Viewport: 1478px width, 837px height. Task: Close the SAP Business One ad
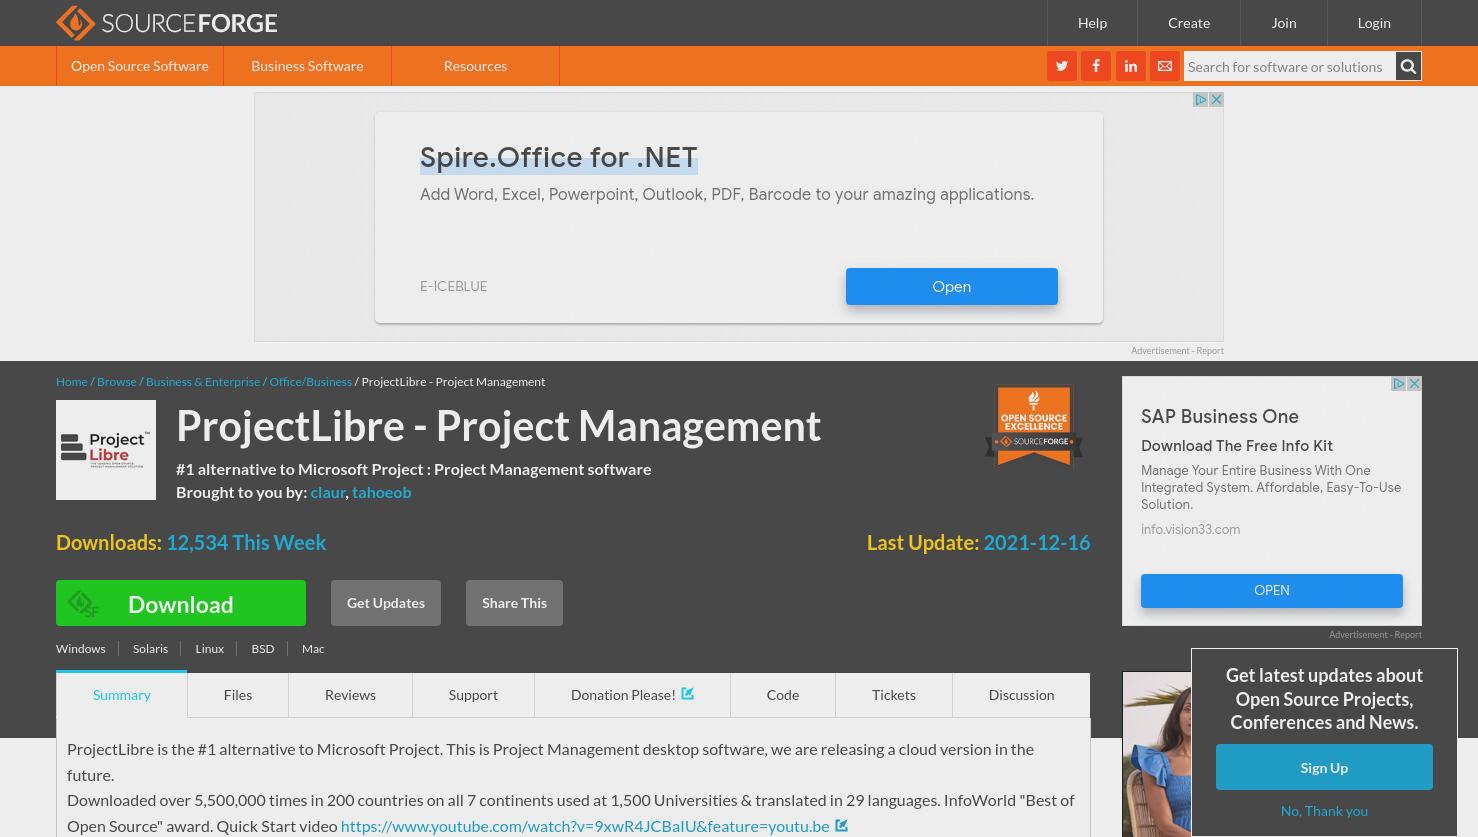[x=1414, y=384]
